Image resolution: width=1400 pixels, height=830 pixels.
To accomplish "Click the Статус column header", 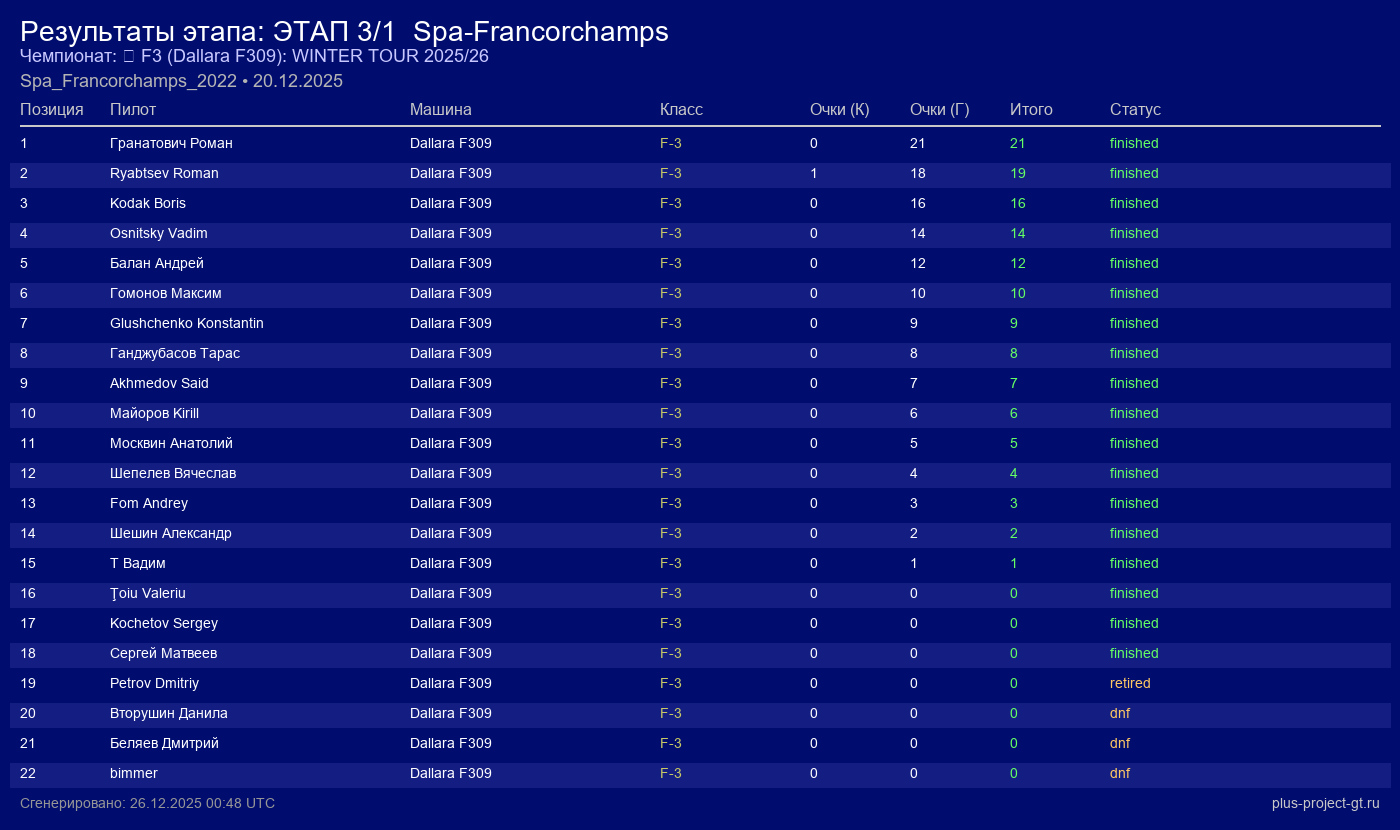I will [1135, 109].
